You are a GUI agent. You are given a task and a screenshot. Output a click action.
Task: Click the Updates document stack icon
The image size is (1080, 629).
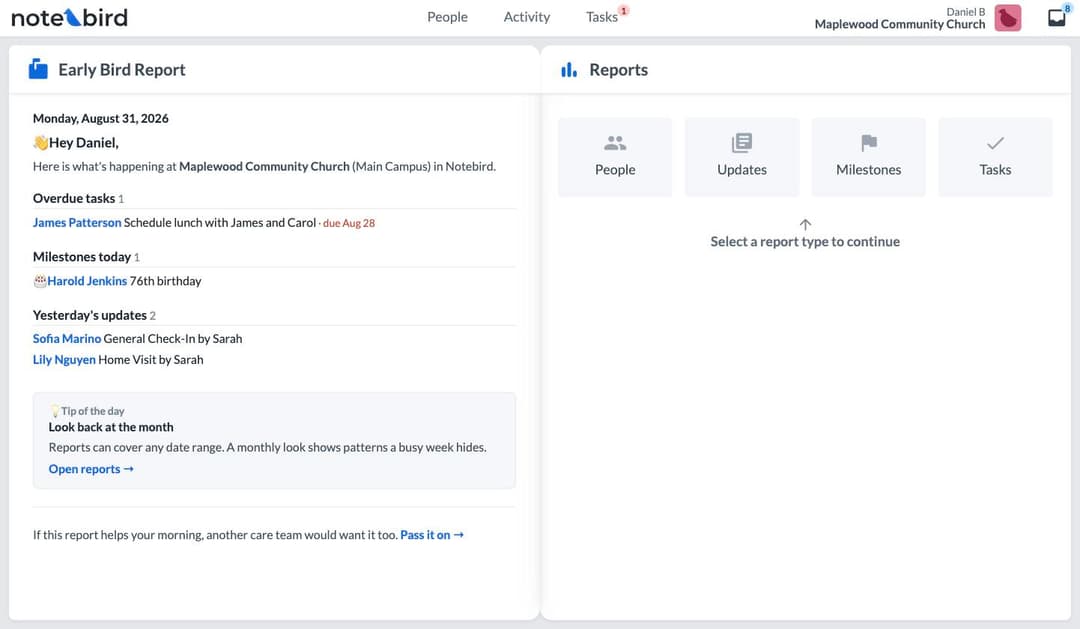742,143
